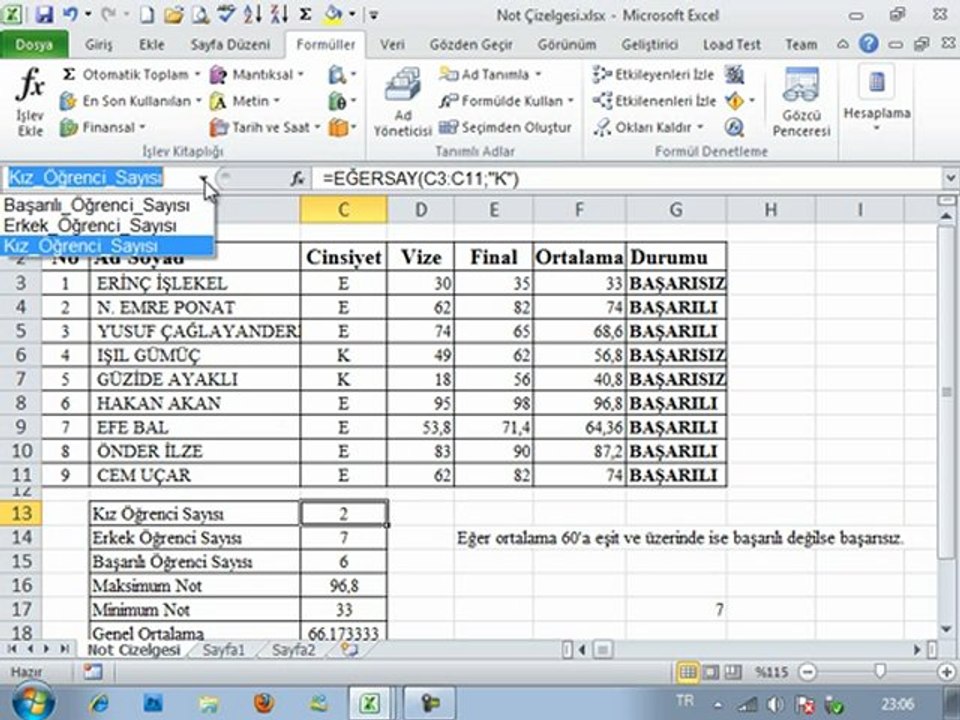Click Seçimden Oluştur create from selection
Screen dimensions: 960x720
506,127
